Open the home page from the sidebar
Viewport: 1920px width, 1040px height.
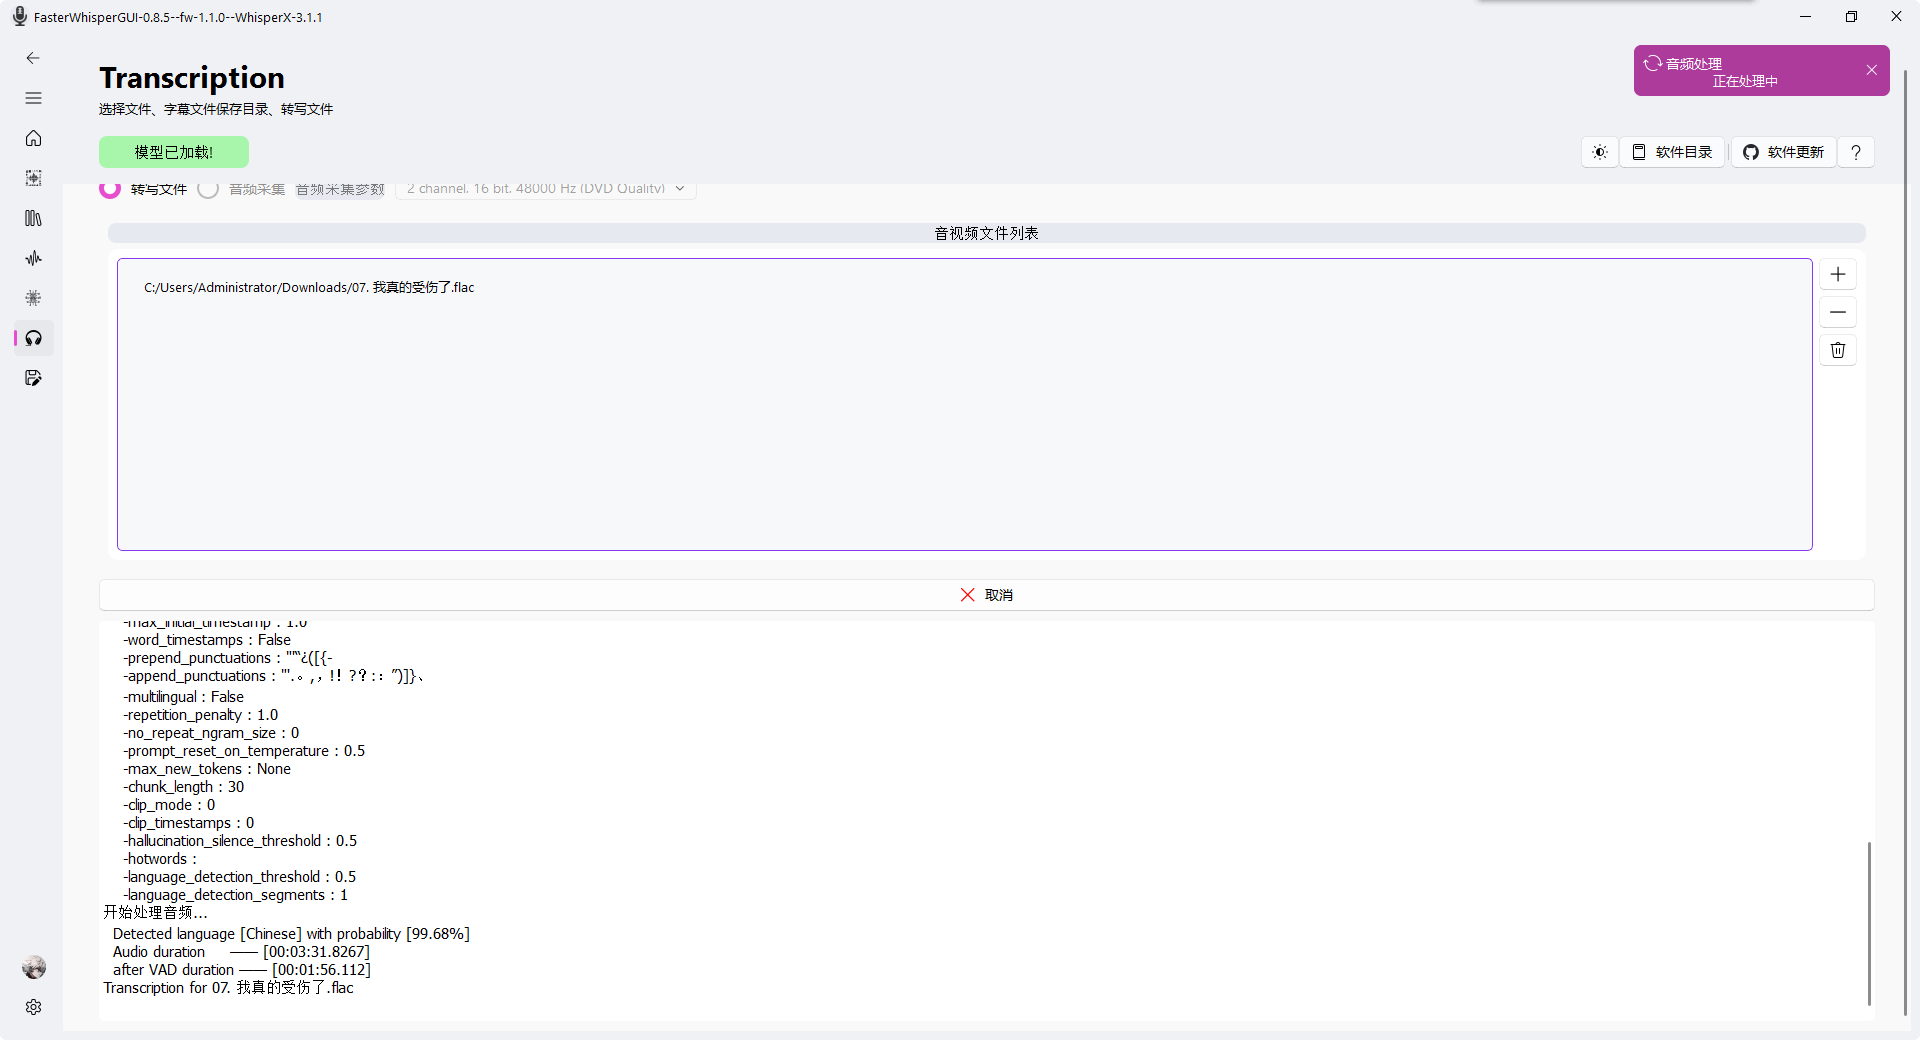tap(33, 138)
